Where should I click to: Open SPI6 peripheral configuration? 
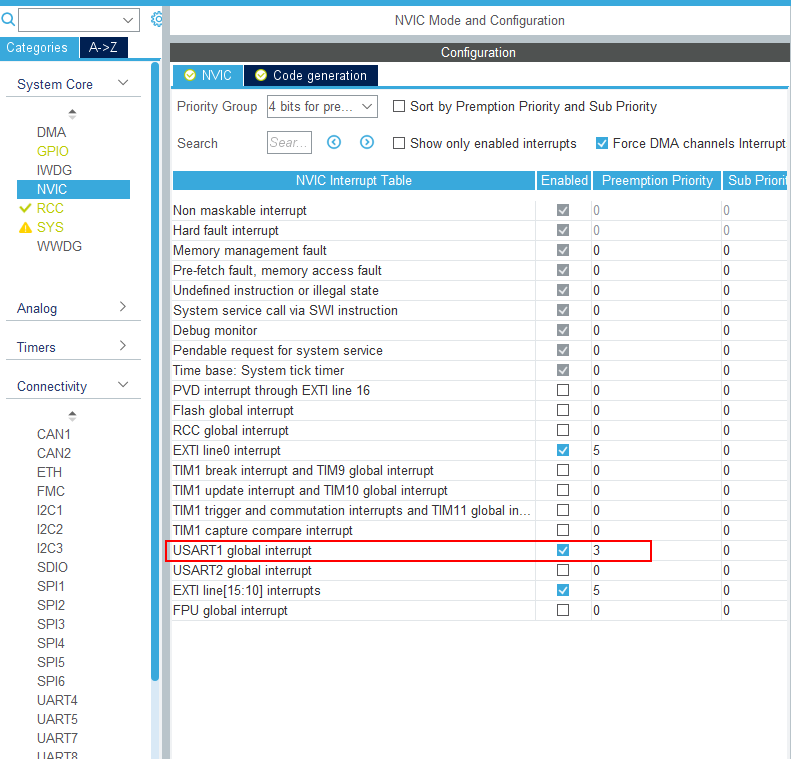pos(50,681)
